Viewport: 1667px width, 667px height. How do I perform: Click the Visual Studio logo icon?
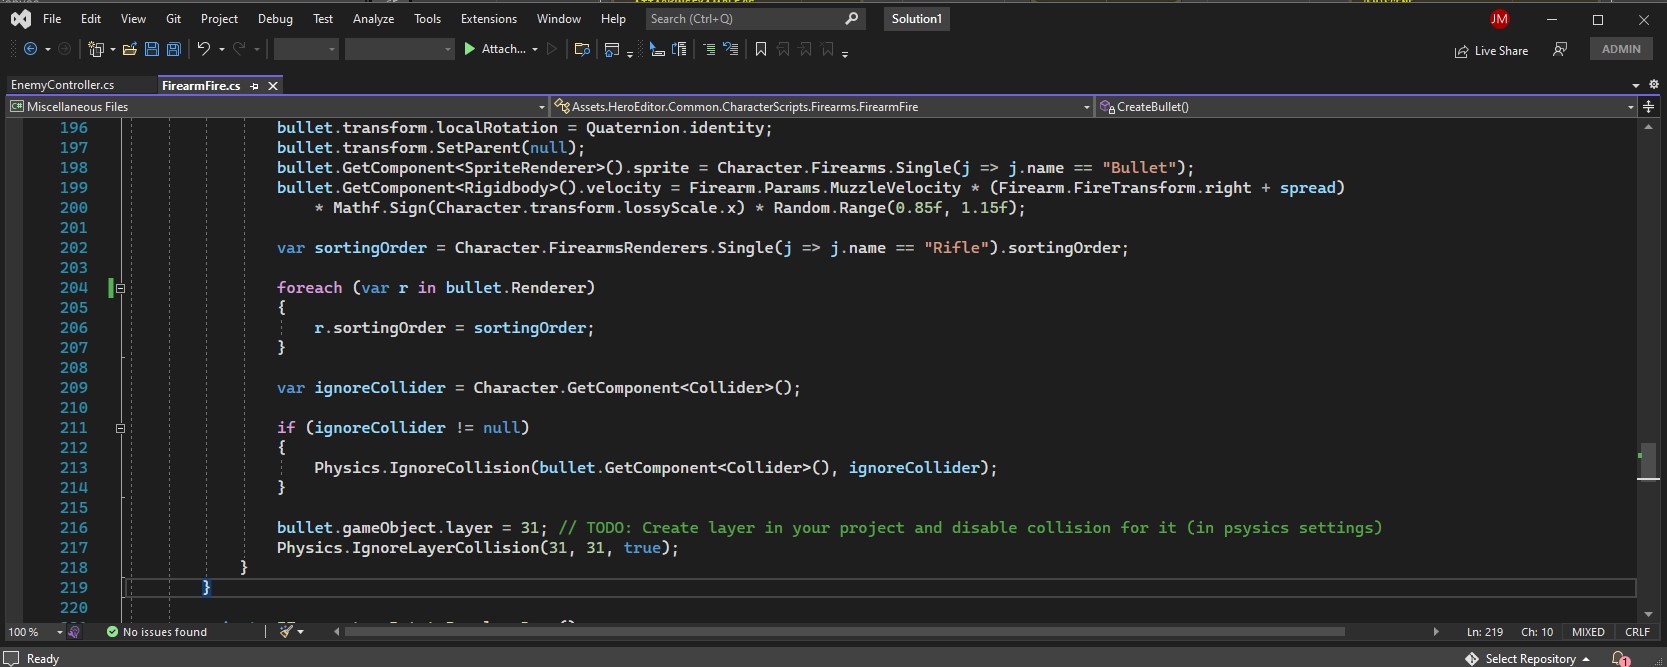click(x=20, y=19)
